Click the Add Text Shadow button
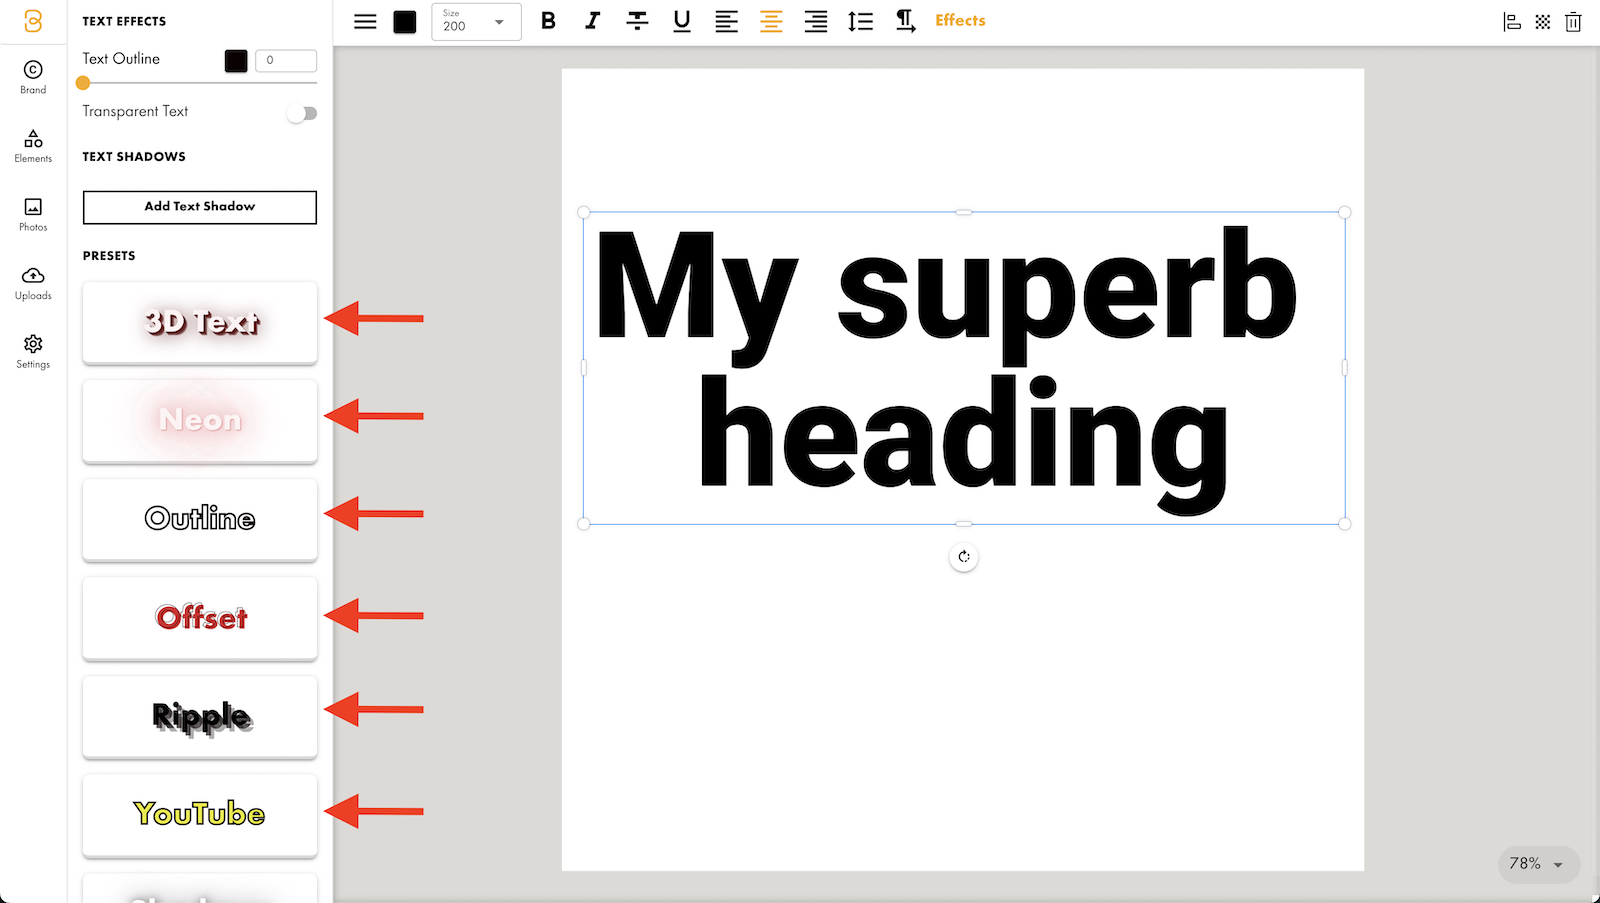 pos(200,207)
